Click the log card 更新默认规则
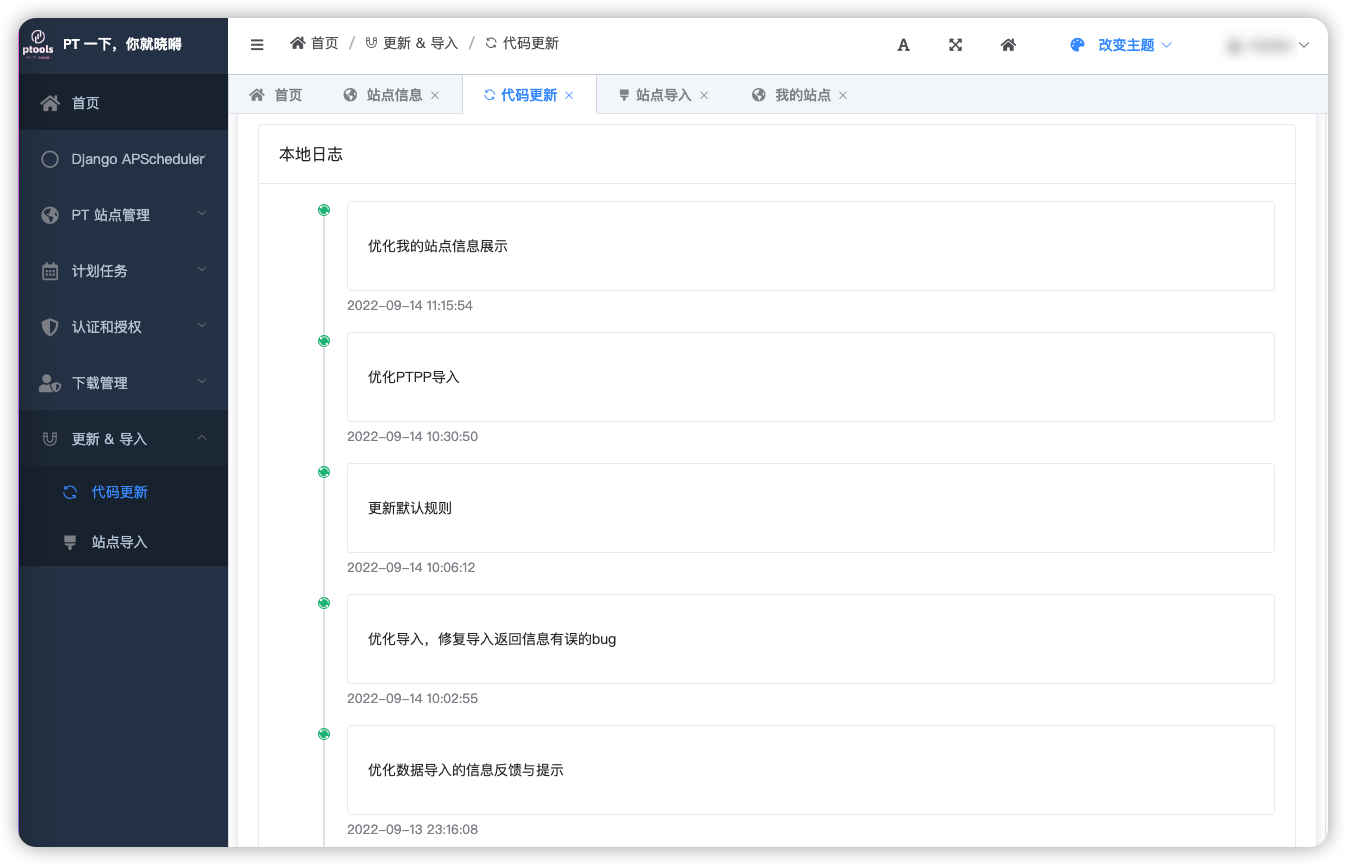1346x865 pixels. pos(810,508)
